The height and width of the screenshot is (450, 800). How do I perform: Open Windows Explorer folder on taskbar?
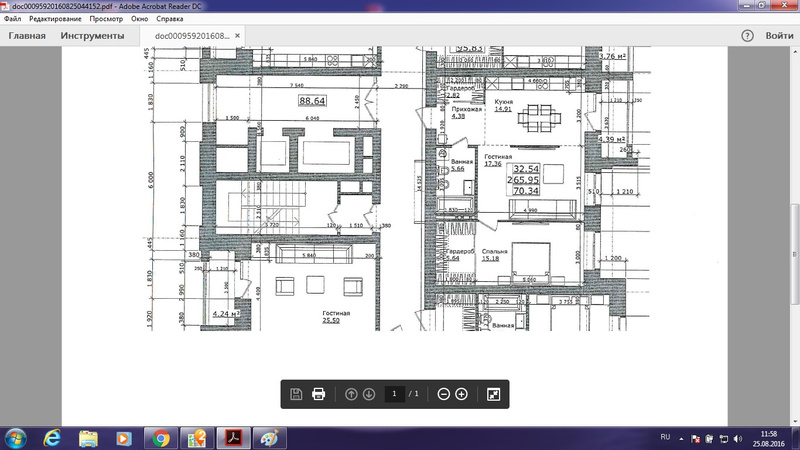pos(88,439)
